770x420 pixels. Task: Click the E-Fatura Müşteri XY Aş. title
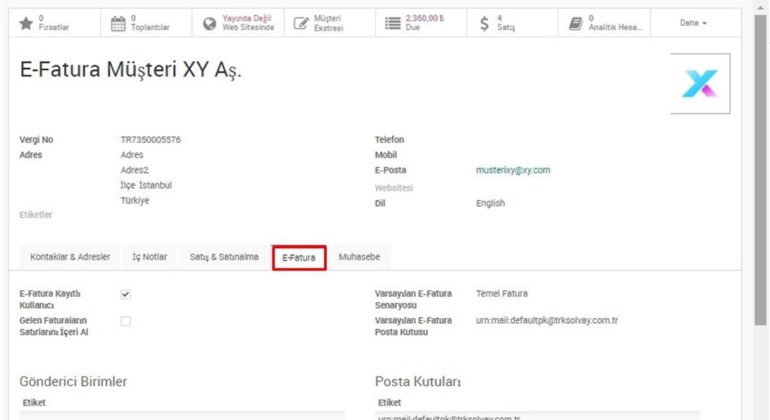tap(131, 70)
